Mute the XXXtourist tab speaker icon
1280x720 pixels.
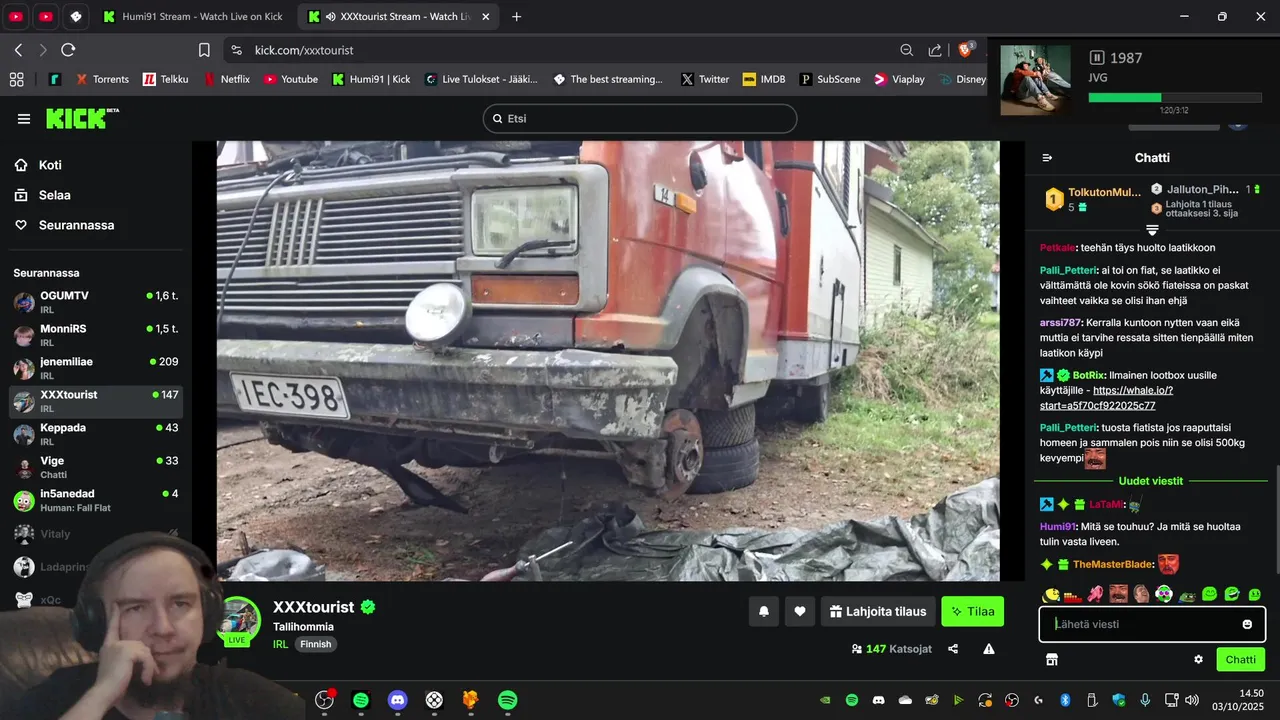330,17
